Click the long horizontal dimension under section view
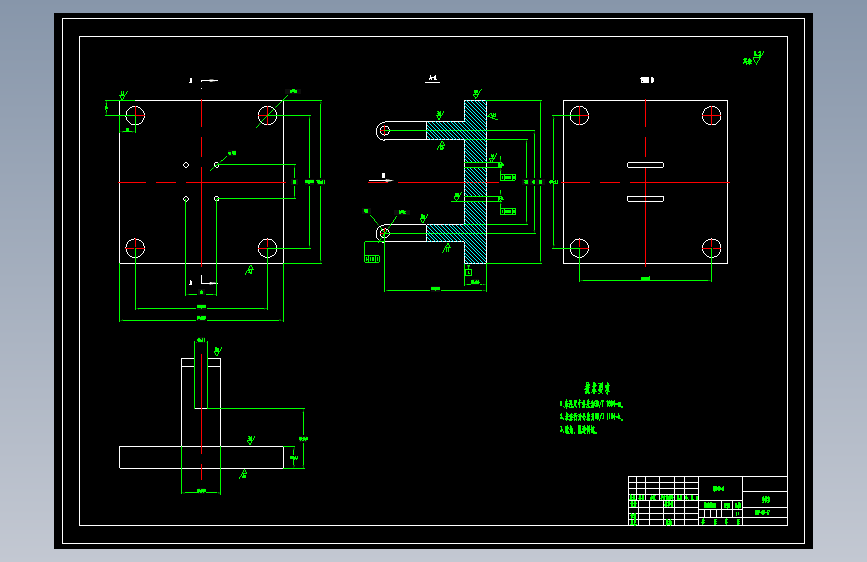This screenshot has height=562, width=867. click(435, 289)
